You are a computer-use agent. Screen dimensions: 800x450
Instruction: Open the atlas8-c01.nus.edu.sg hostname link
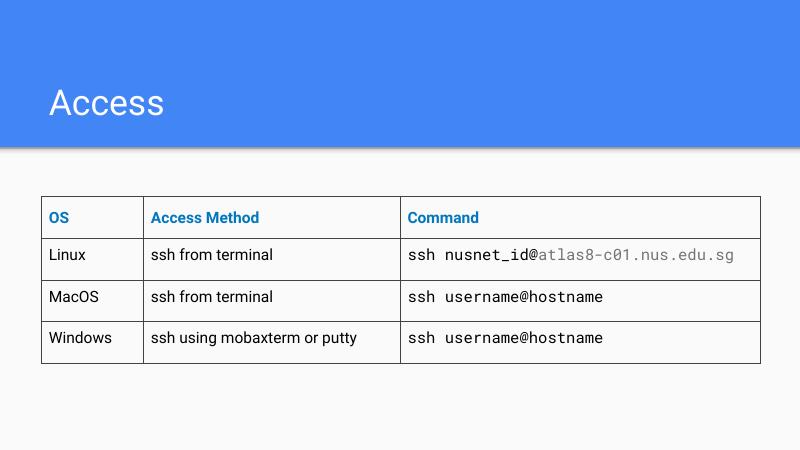click(636, 255)
